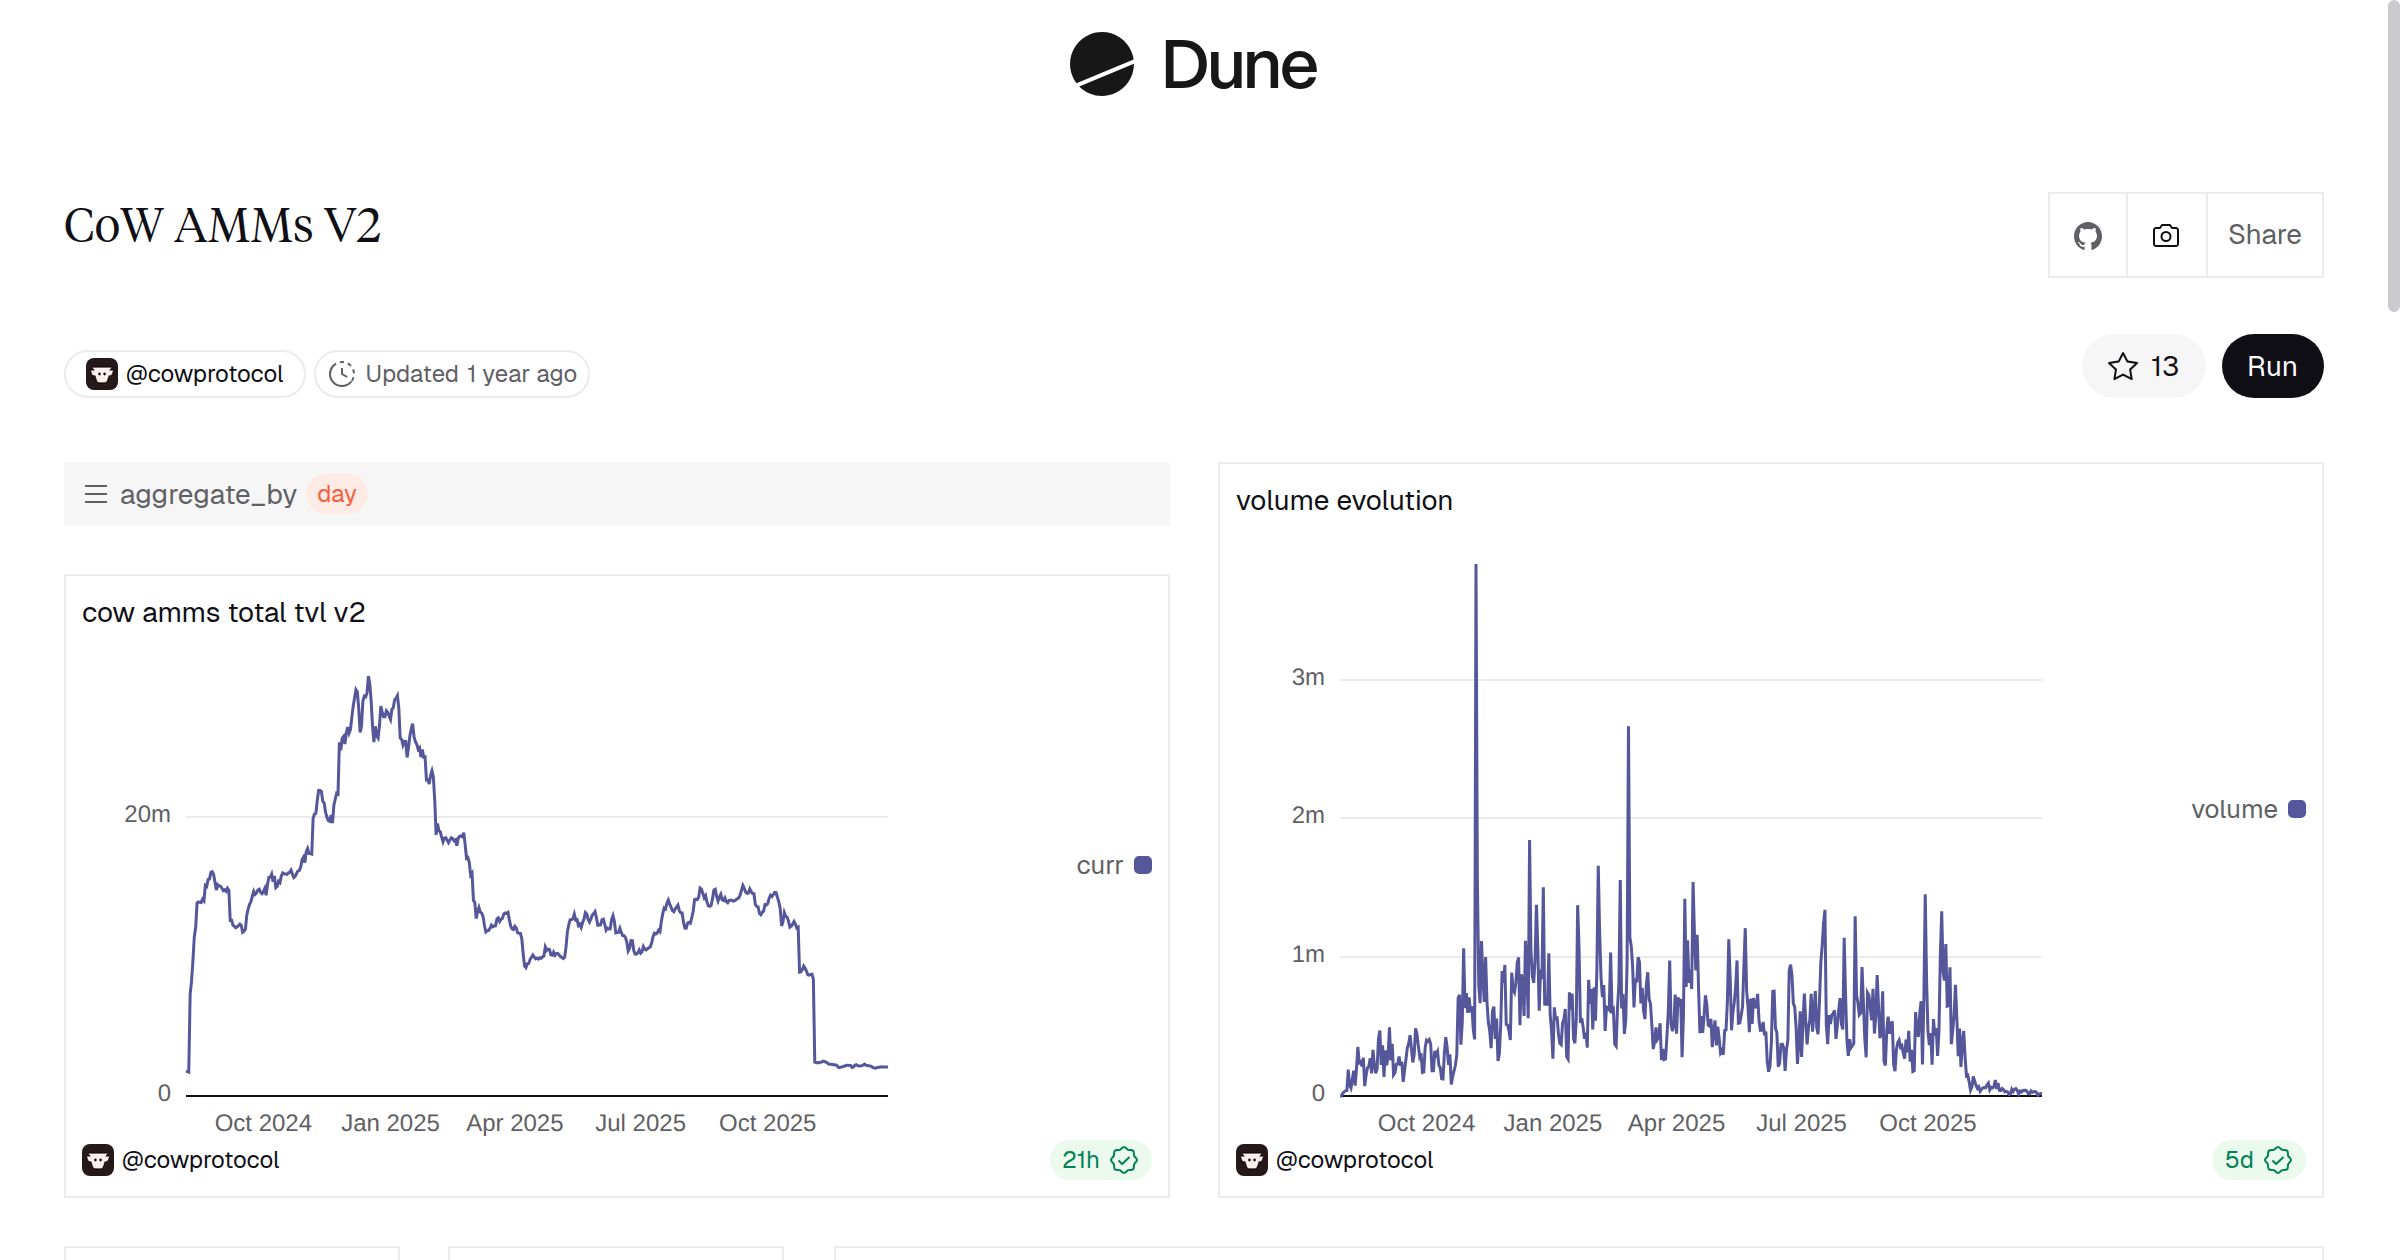This screenshot has width=2400, height=1260.
Task: Toggle the curr legend series swatch
Action: (x=1143, y=865)
